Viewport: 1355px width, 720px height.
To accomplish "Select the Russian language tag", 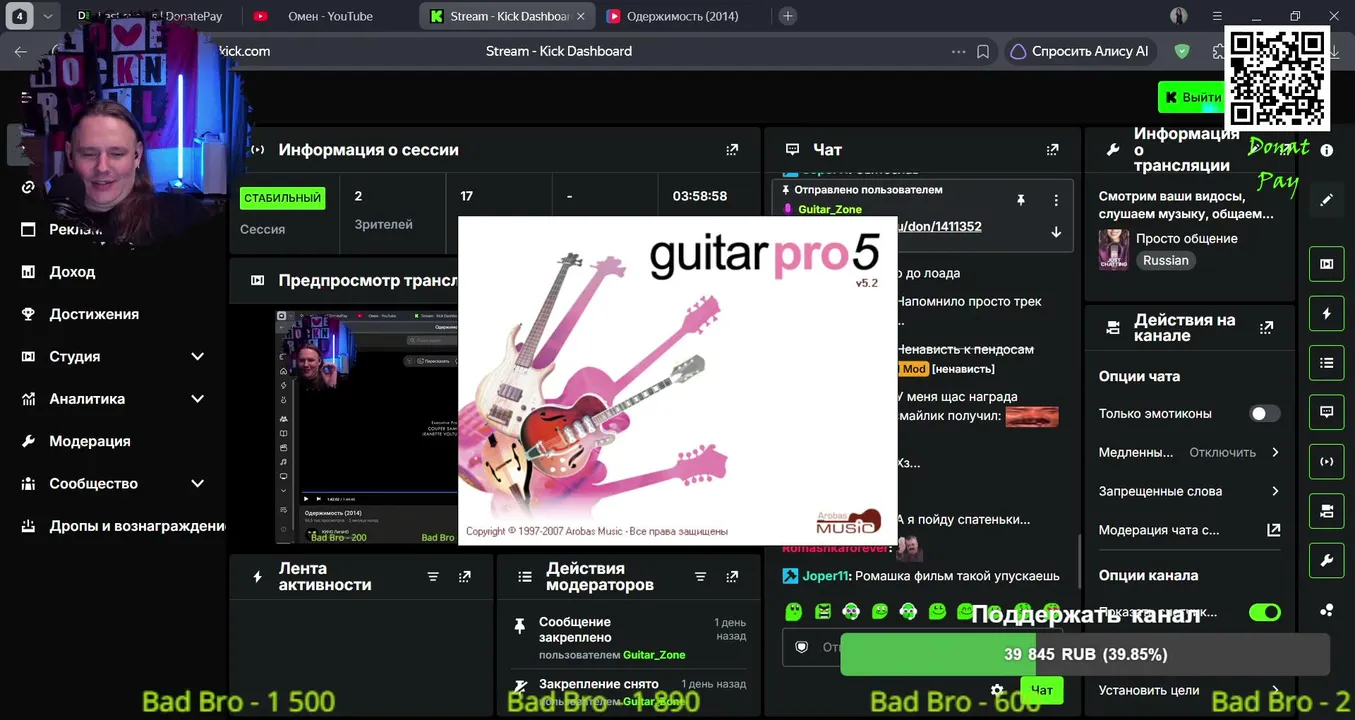I will click(1166, 261).
